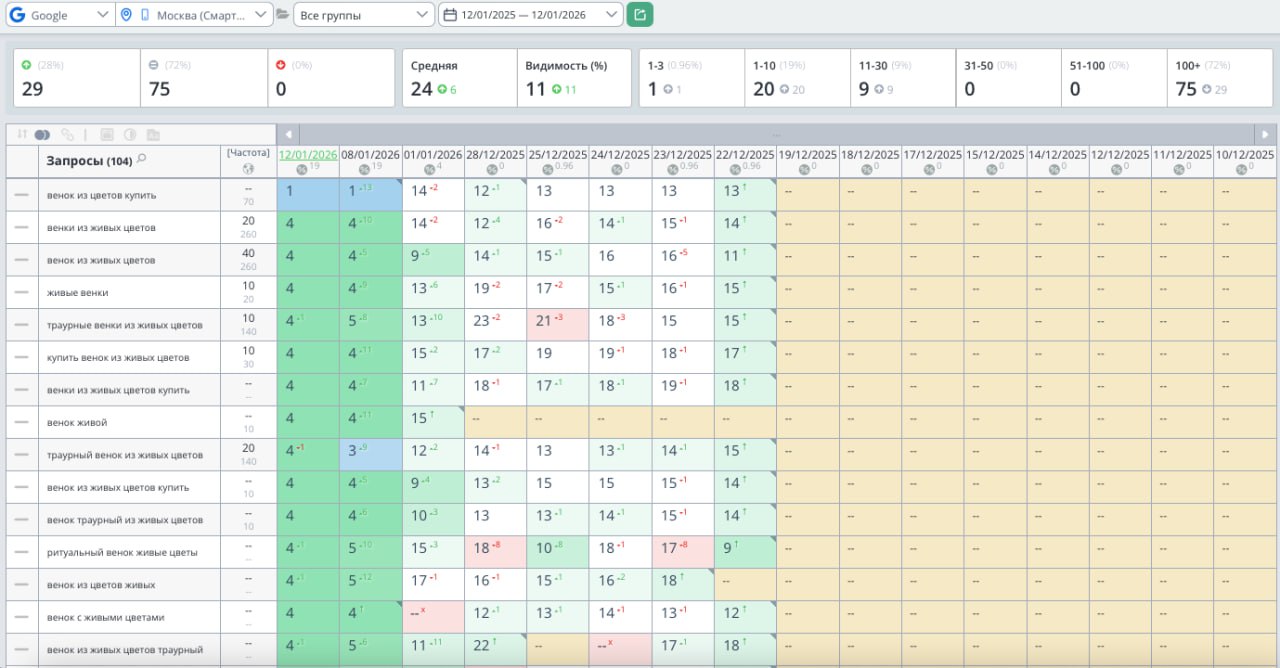Select the 100+ positions filter card
The width and height of the screenshot is (1280, 668).
click(x=1219, y=78)
